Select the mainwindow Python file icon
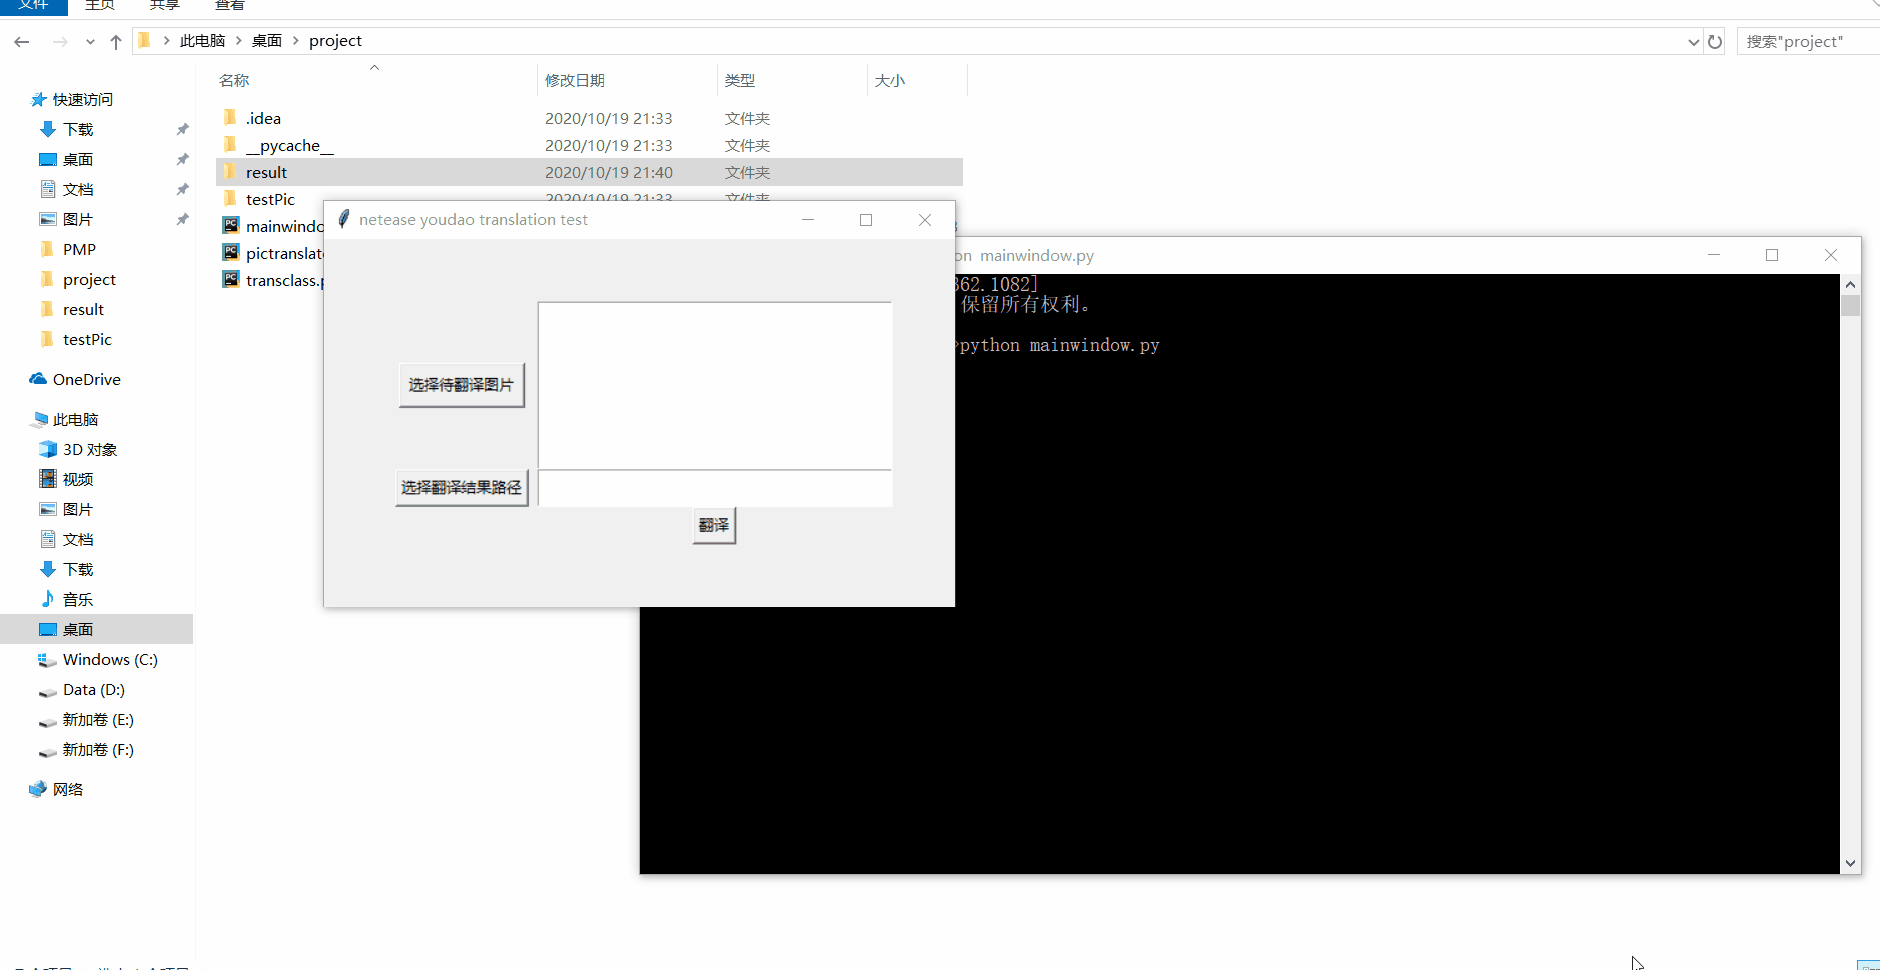 231,226
